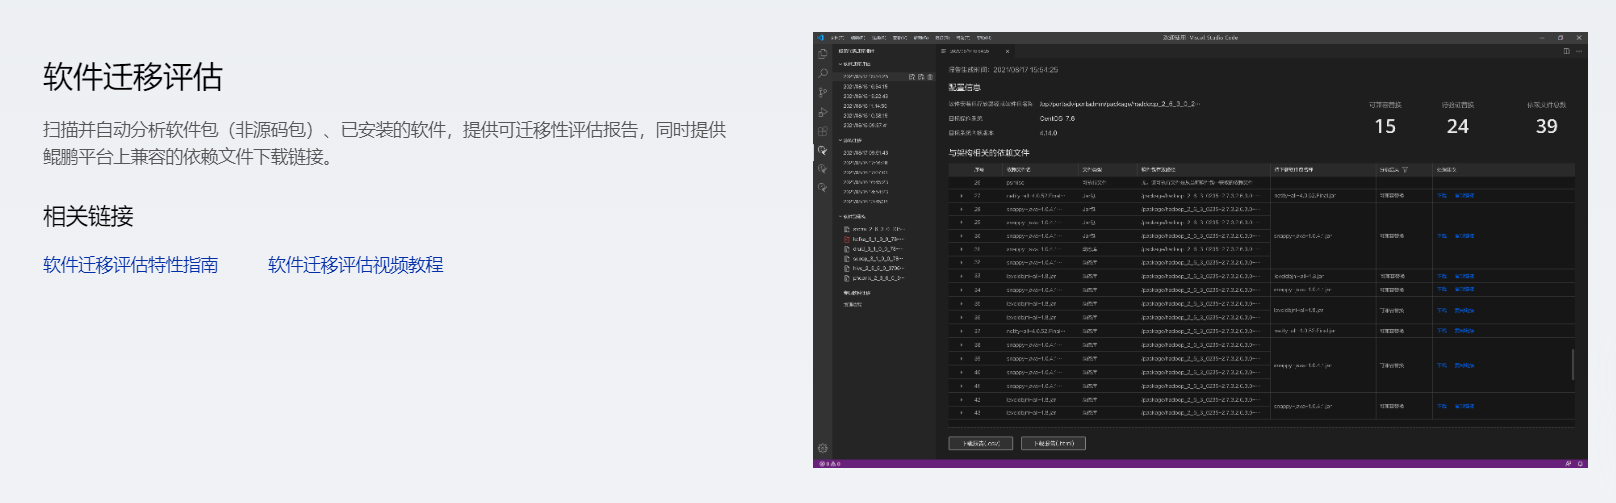The height and width of the screenshot is (503, 1616).
Task: Open the Extensions icon in activity bar
Action: point(822,131)
